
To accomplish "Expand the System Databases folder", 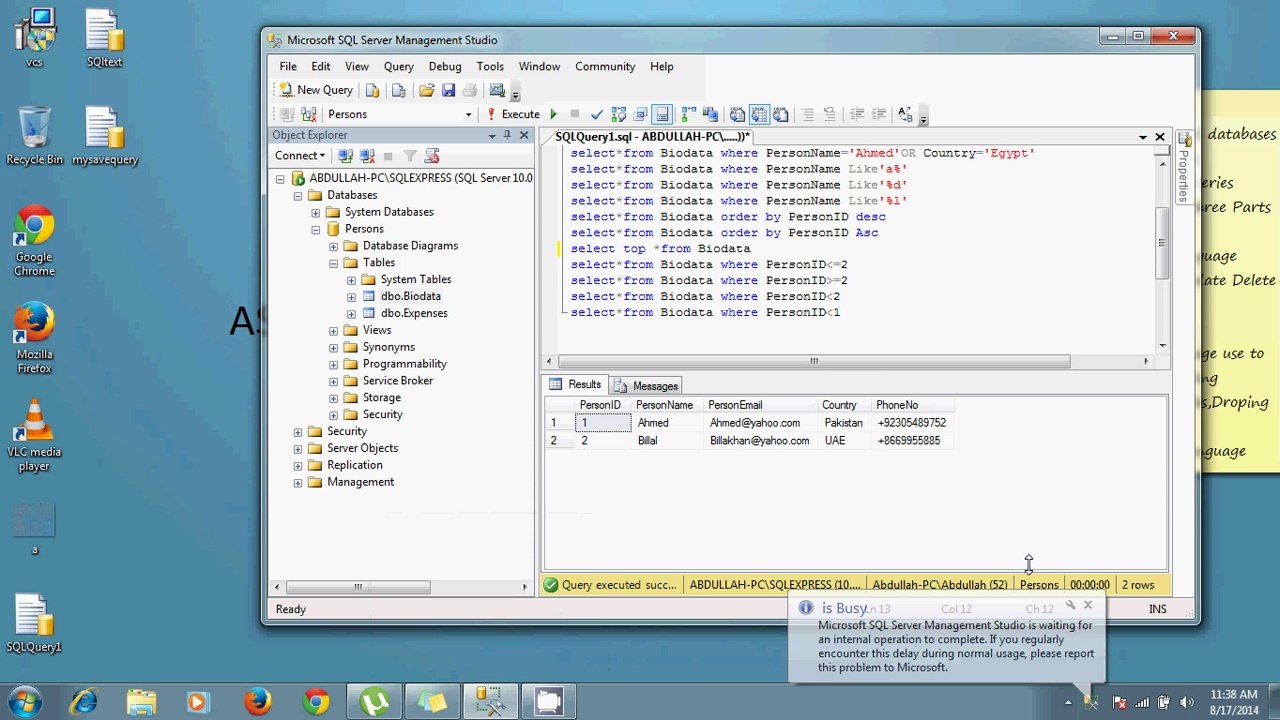I will (x=316, y=213).
